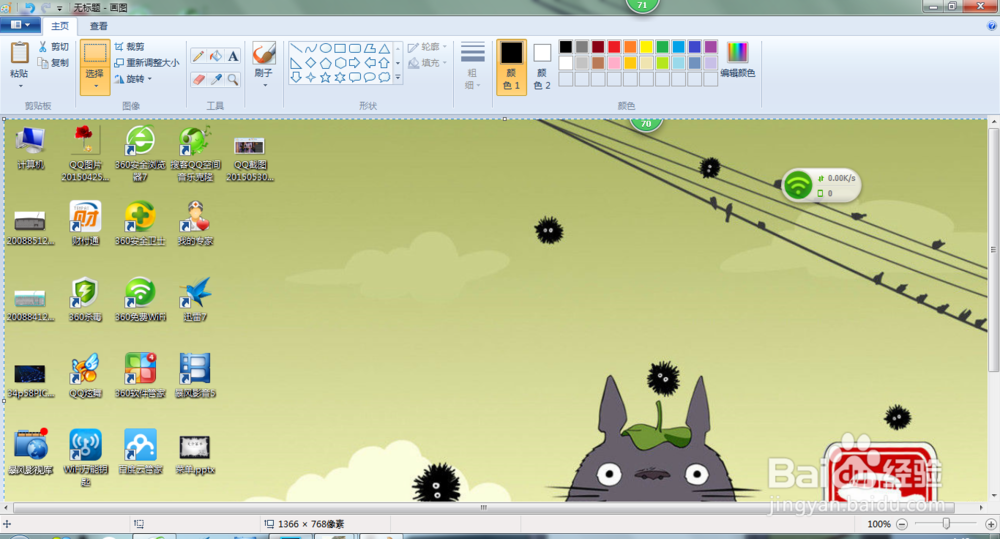This screenshot has width=1000, height=539.
Task: Open Customize Quick Access Toolbar arrow
Action: [x=59, y=8]
